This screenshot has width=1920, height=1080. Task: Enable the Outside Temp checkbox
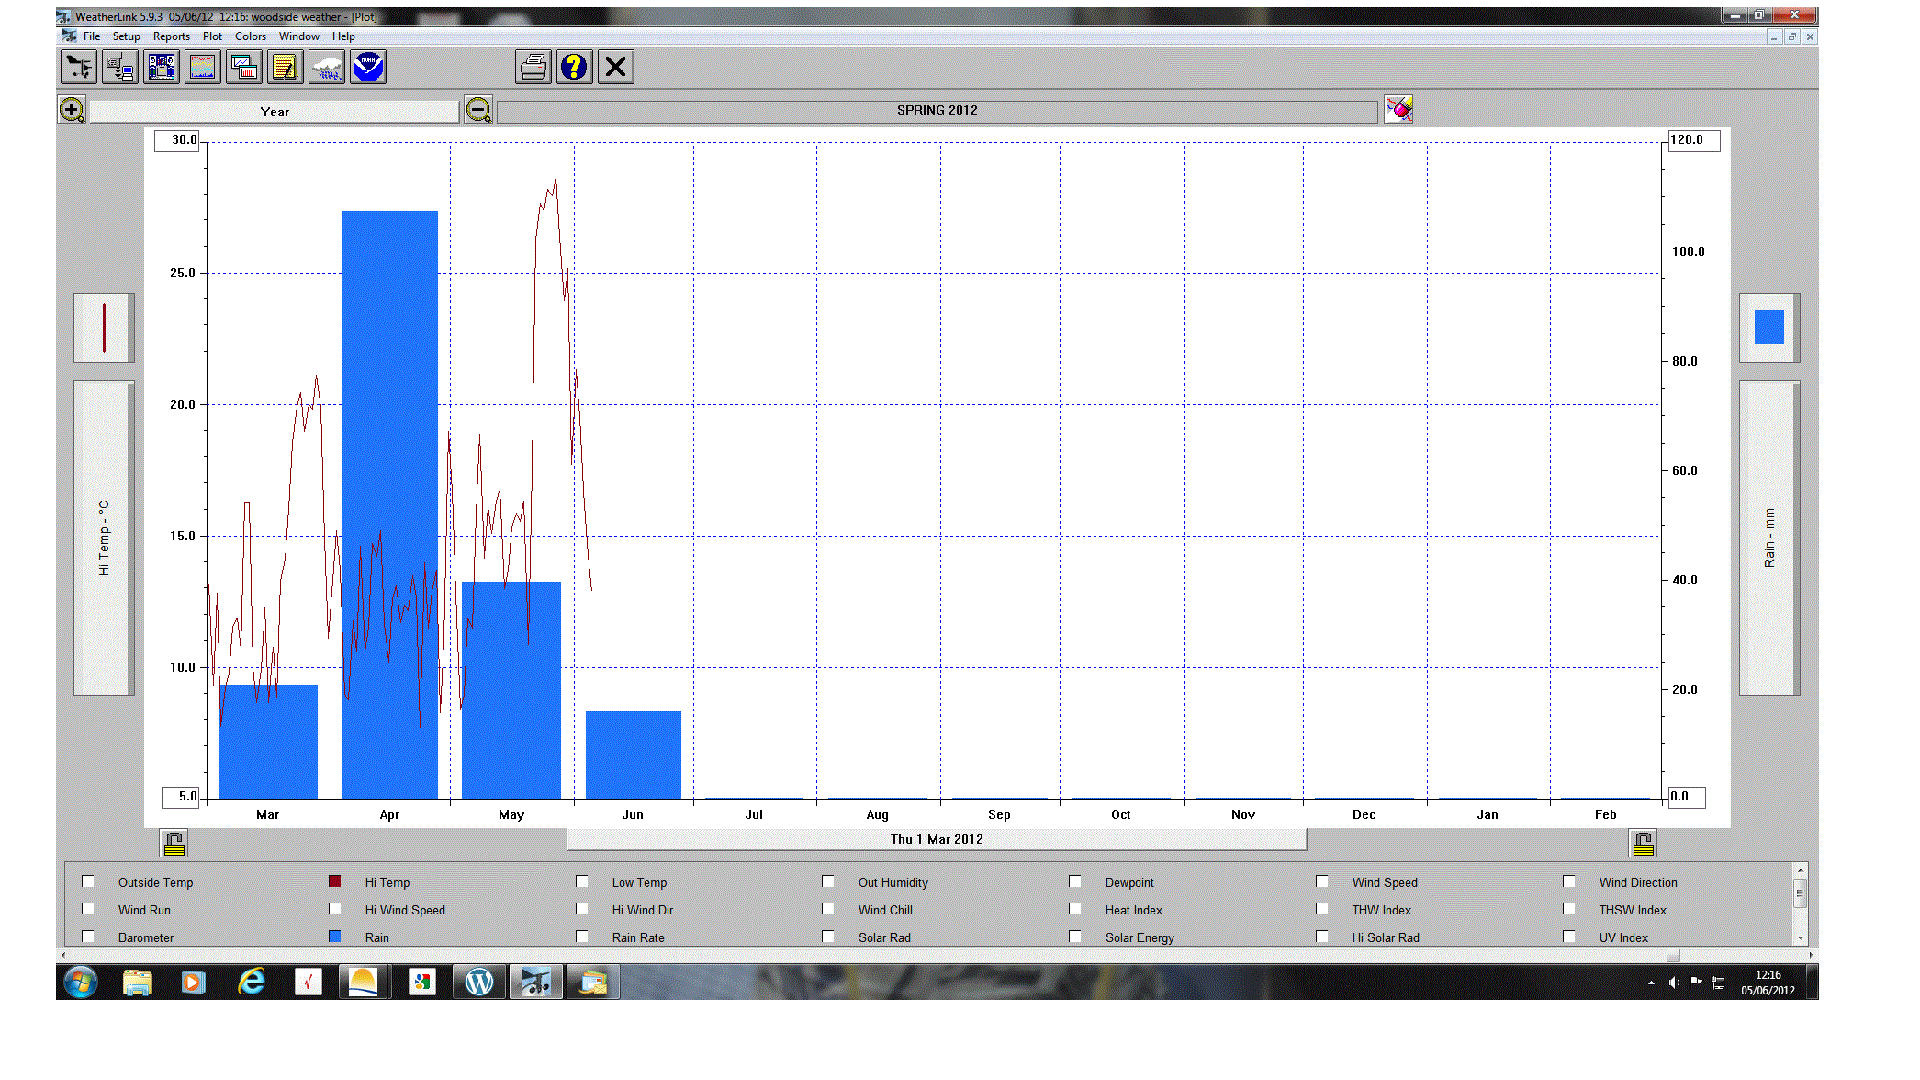pyautogui.click(x=89, y=882)
